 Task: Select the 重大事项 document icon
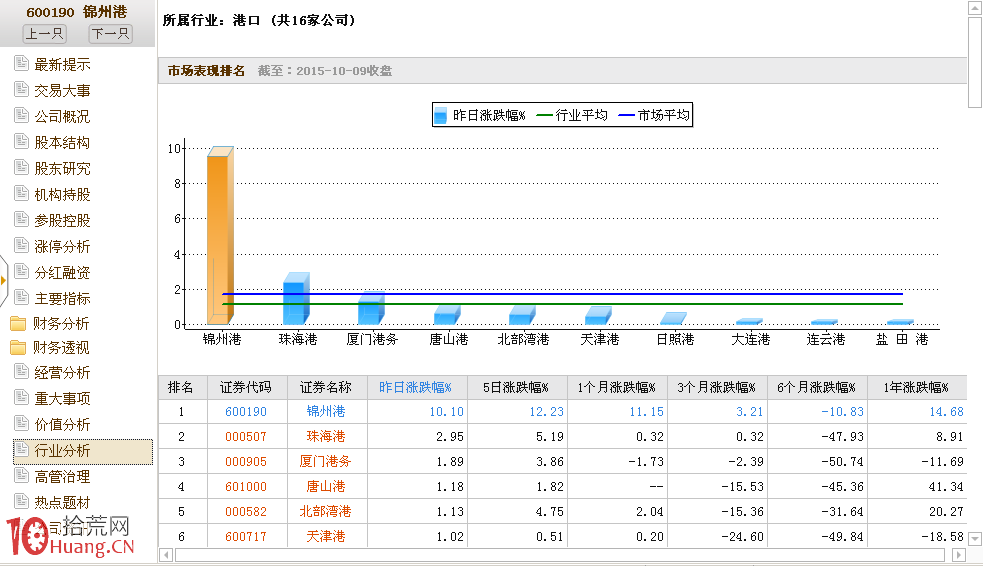point(21,398)
